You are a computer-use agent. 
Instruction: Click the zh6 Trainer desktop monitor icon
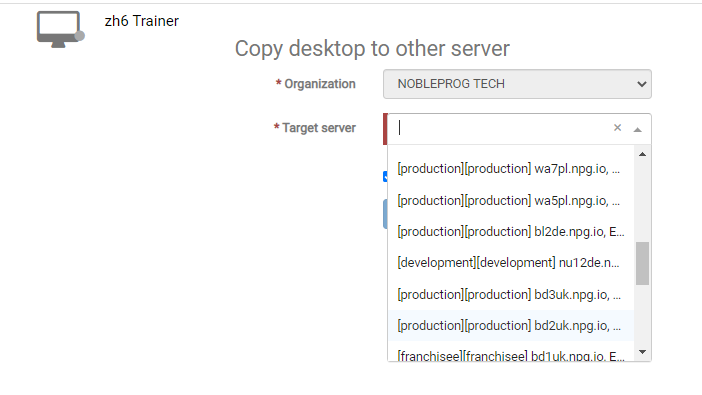[60, 30]
